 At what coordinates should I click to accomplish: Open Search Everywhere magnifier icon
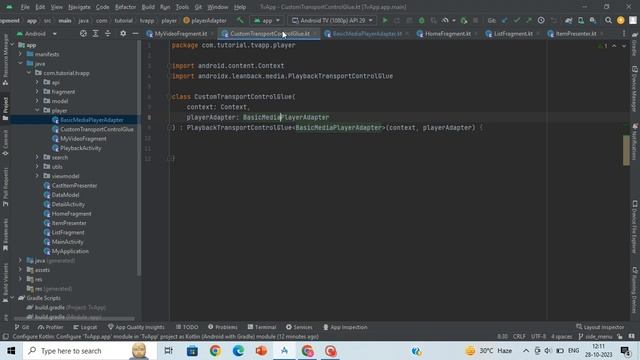click(608, 20)
